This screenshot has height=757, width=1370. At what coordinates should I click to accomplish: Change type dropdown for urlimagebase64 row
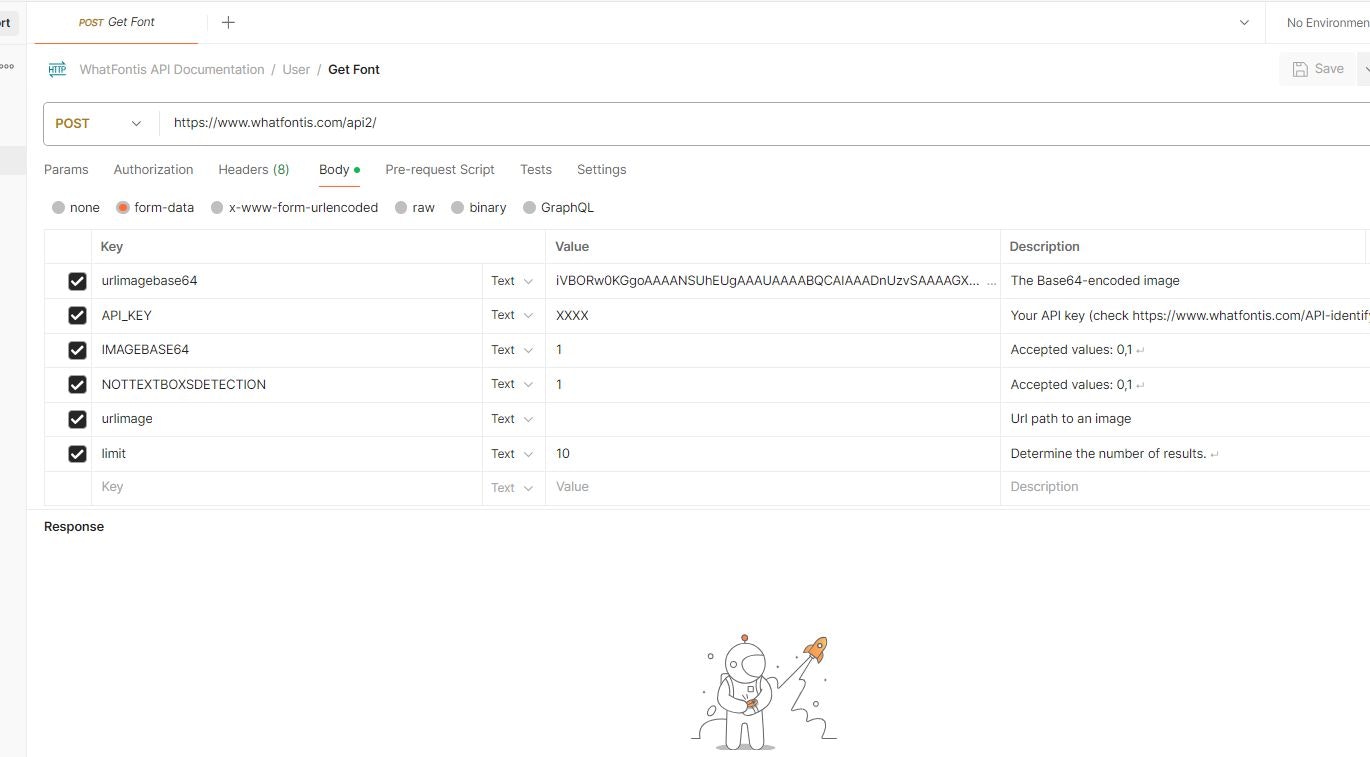[x=513, y=281]
